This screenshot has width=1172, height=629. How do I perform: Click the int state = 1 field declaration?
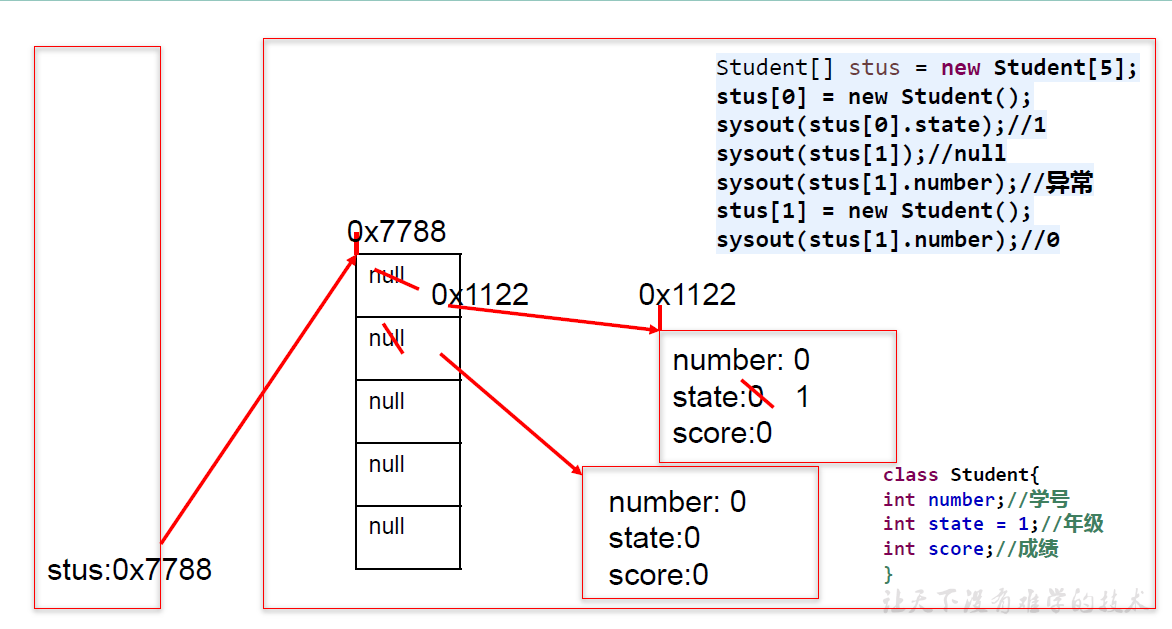pyautogui.click(x=992, y=524)
